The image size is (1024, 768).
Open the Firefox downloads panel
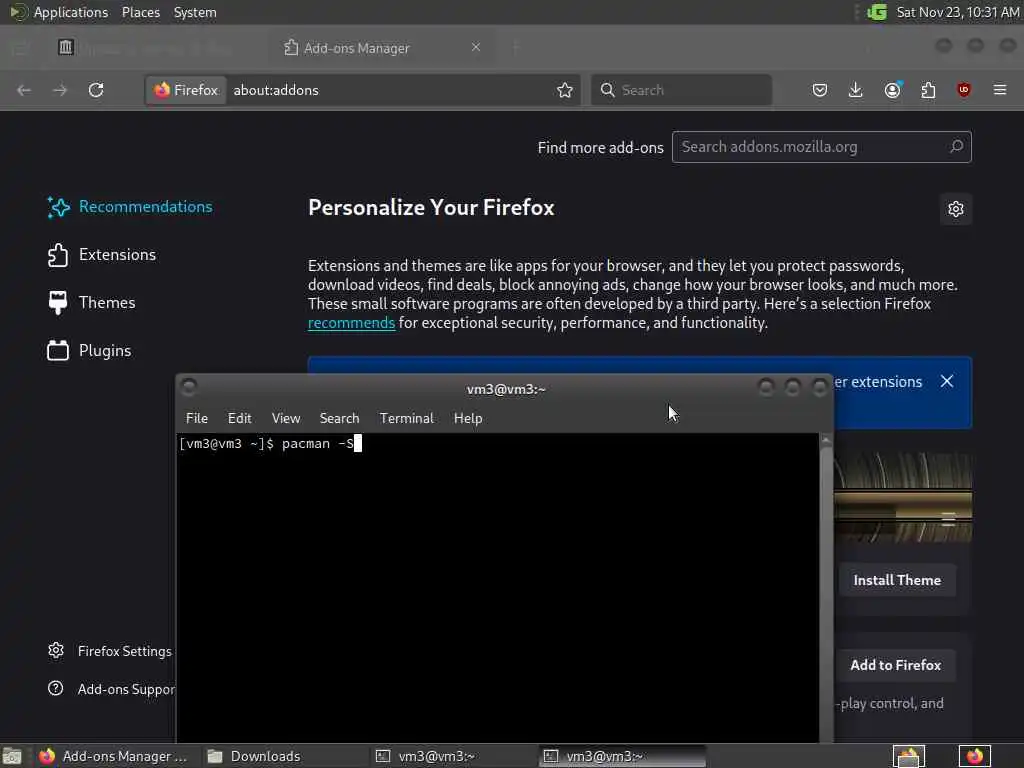[x=856, y=90]
